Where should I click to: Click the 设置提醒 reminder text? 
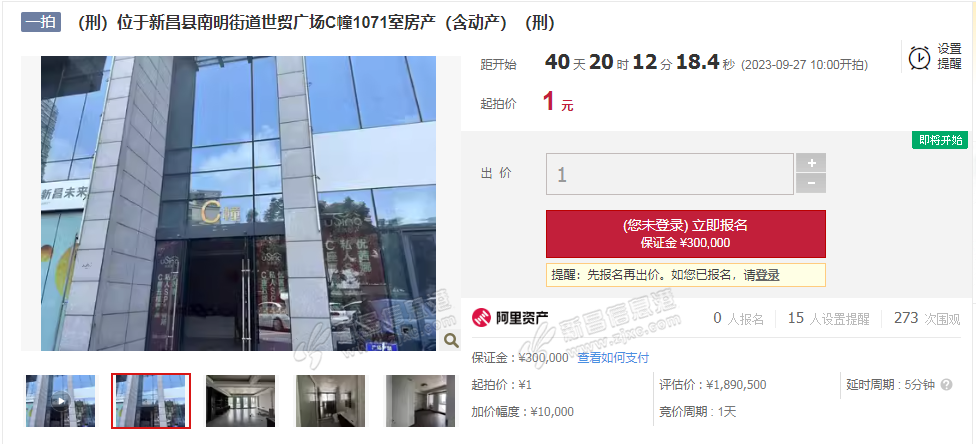coord(950,57)
